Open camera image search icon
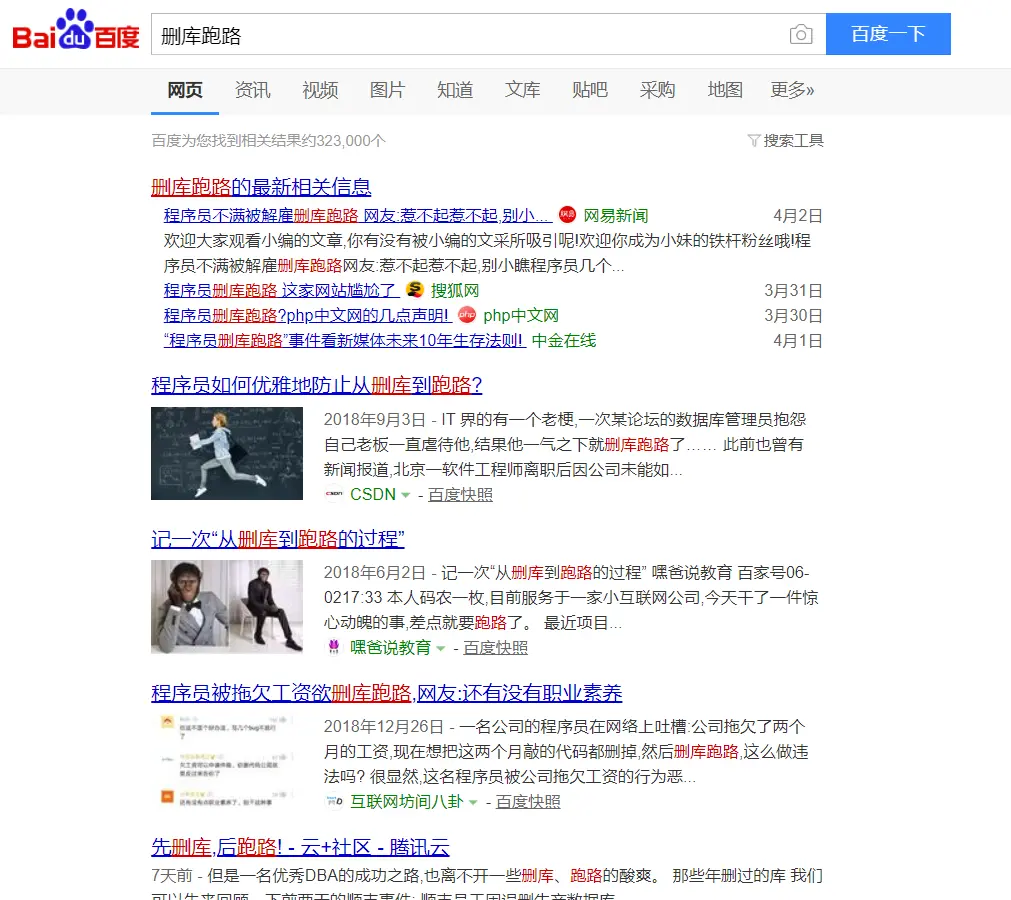This screenshot has width=1011, height=900. pos(801,34)
